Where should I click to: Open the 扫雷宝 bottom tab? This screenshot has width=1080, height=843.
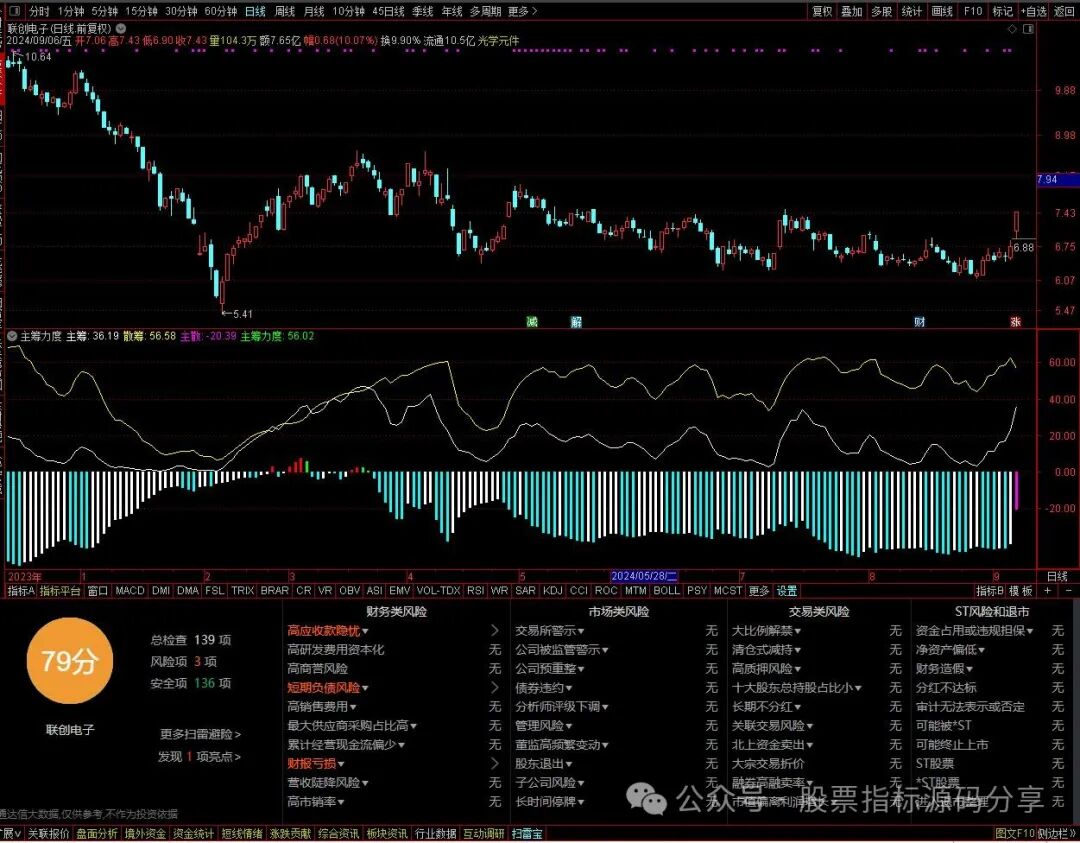pos(527,834)
